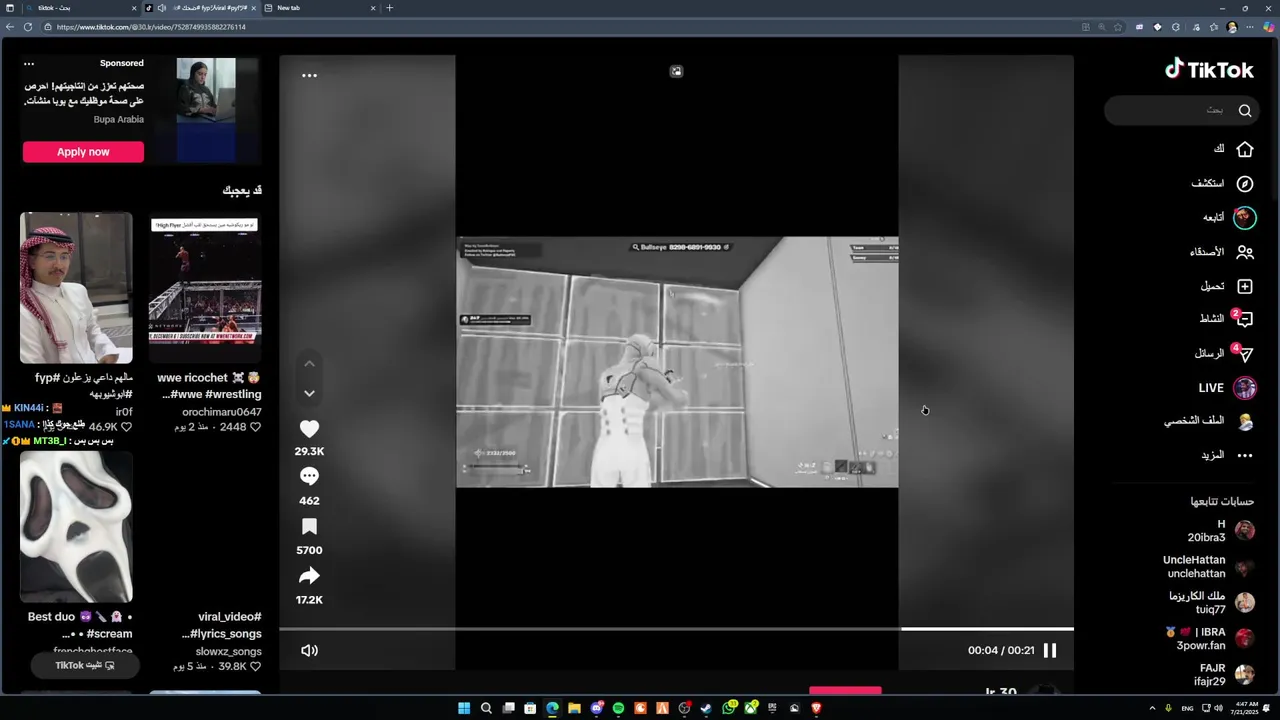This screenshot has width=1280, height=720.
Task: Share the video via arrow icon
Action: (x=309, y=576)
